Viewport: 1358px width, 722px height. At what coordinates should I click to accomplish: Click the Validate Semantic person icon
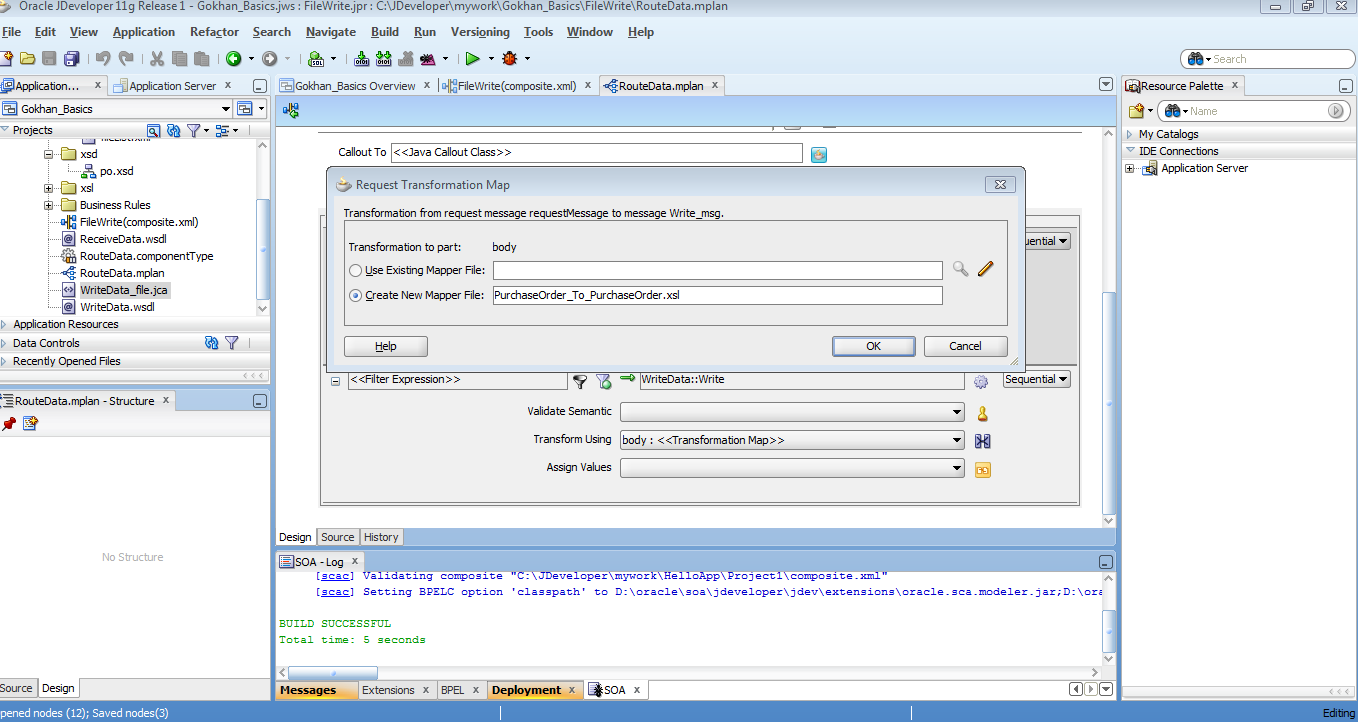pyautogui.click(x=982, y=411)
